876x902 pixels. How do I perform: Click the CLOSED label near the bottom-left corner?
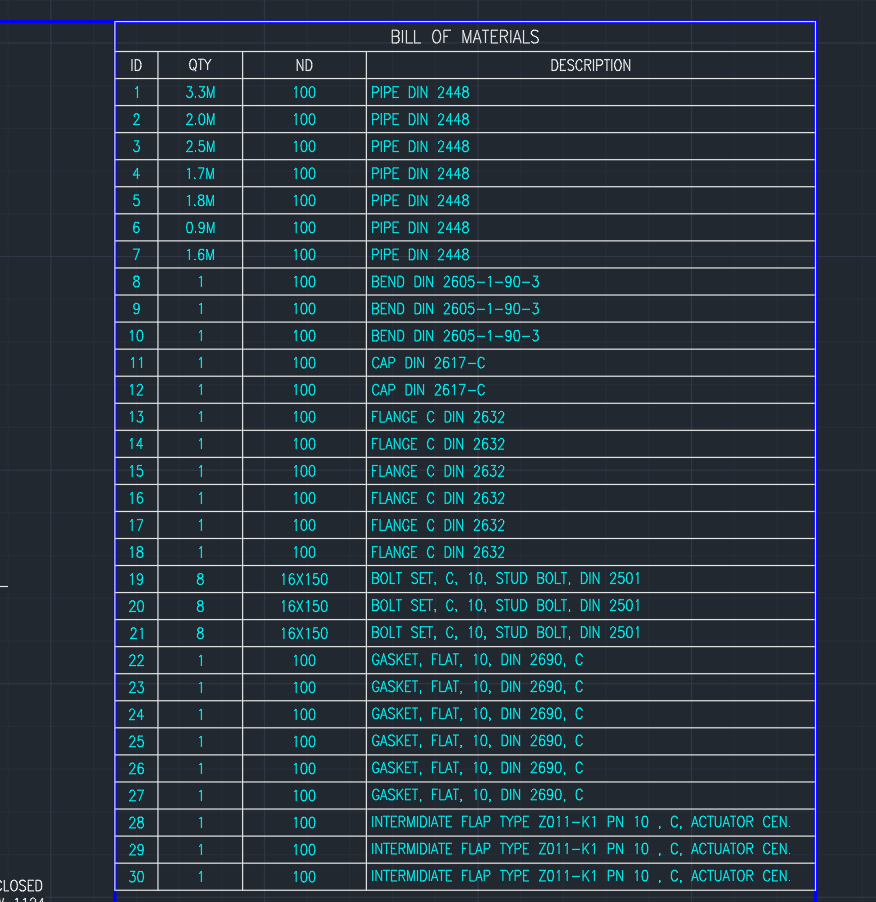coord(21,885)
